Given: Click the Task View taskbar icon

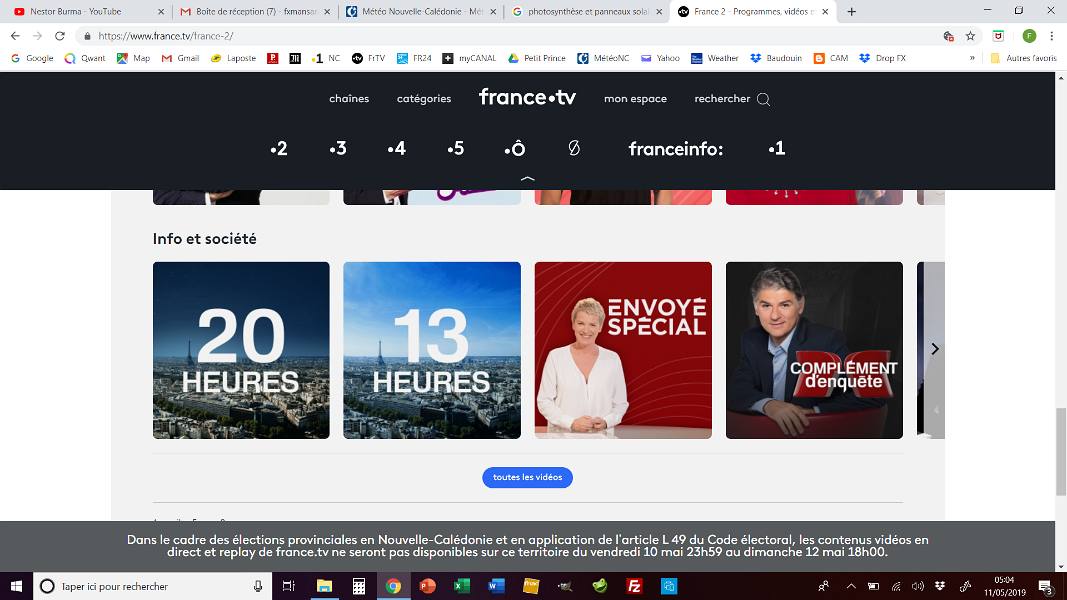Looking at the screenshot, I should point(289,586).
